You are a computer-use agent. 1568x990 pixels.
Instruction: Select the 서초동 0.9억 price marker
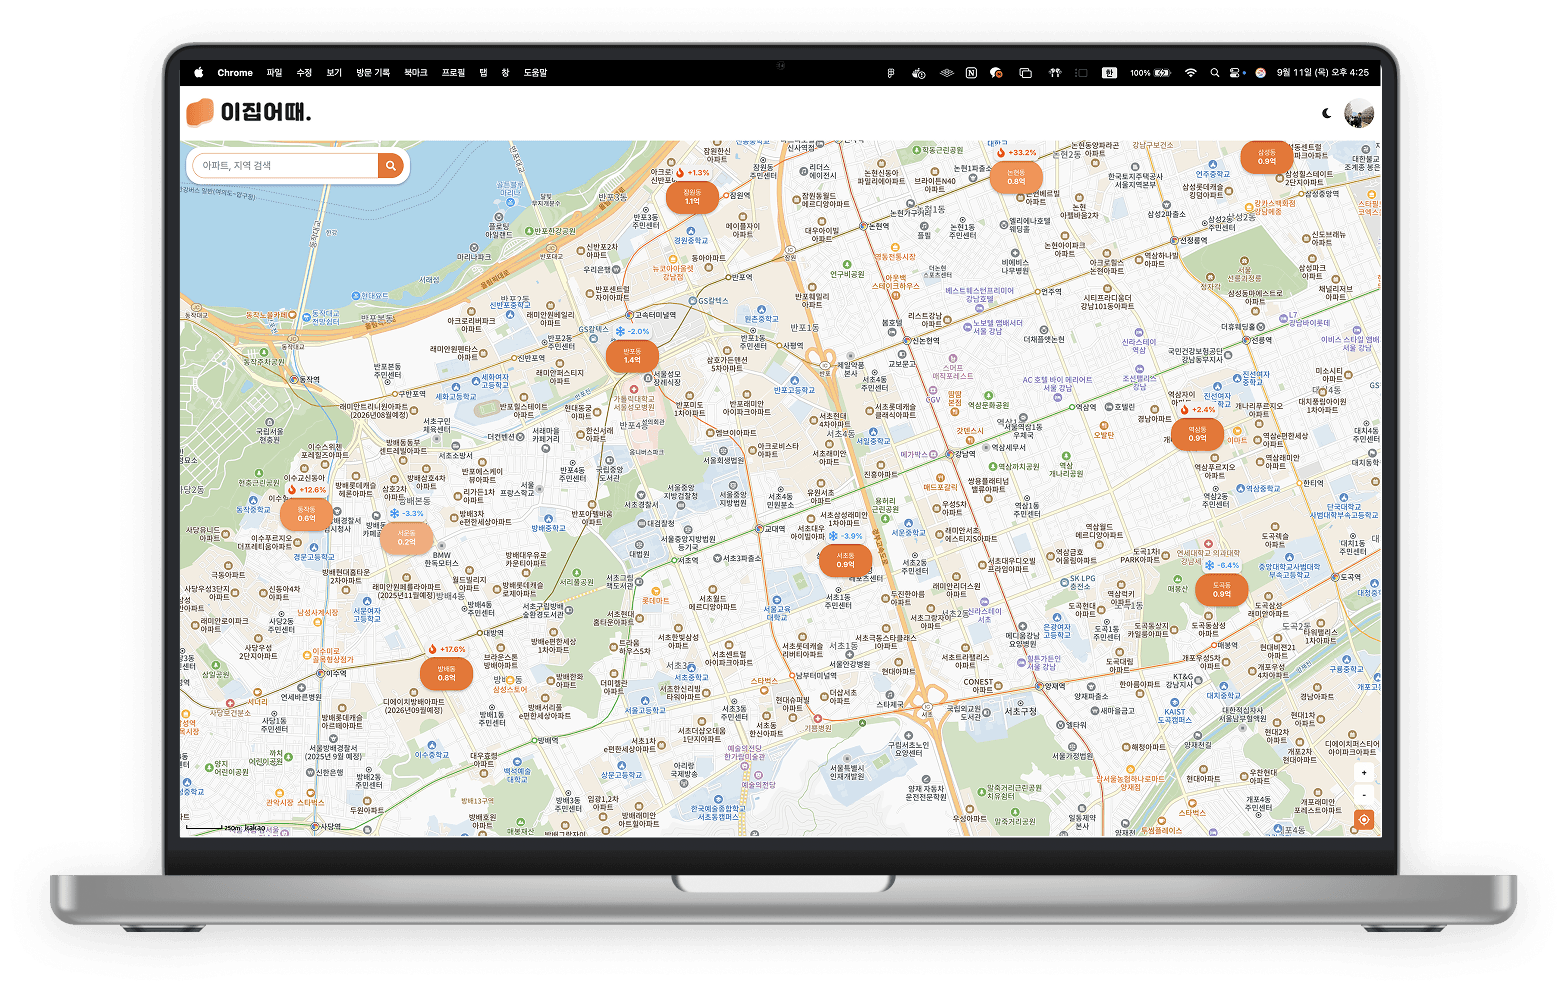pos(845,560)
